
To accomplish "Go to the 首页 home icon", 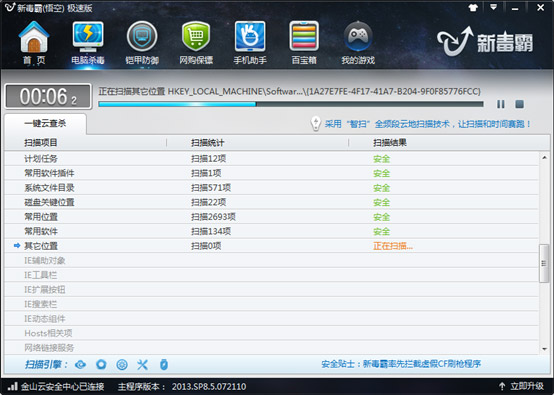I will 34,42.
